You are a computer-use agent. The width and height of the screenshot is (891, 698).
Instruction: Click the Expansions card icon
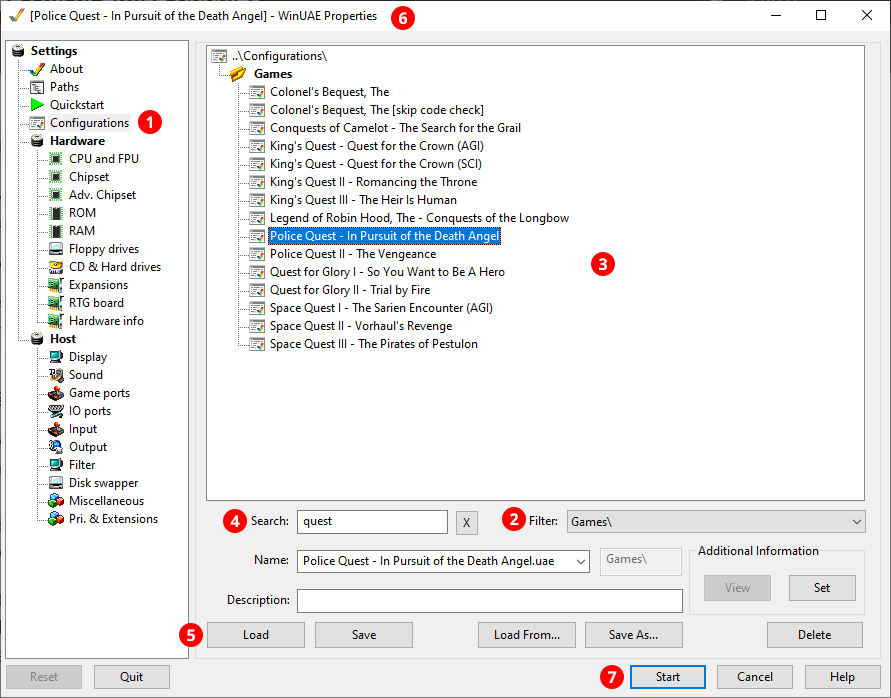[56, 285]
